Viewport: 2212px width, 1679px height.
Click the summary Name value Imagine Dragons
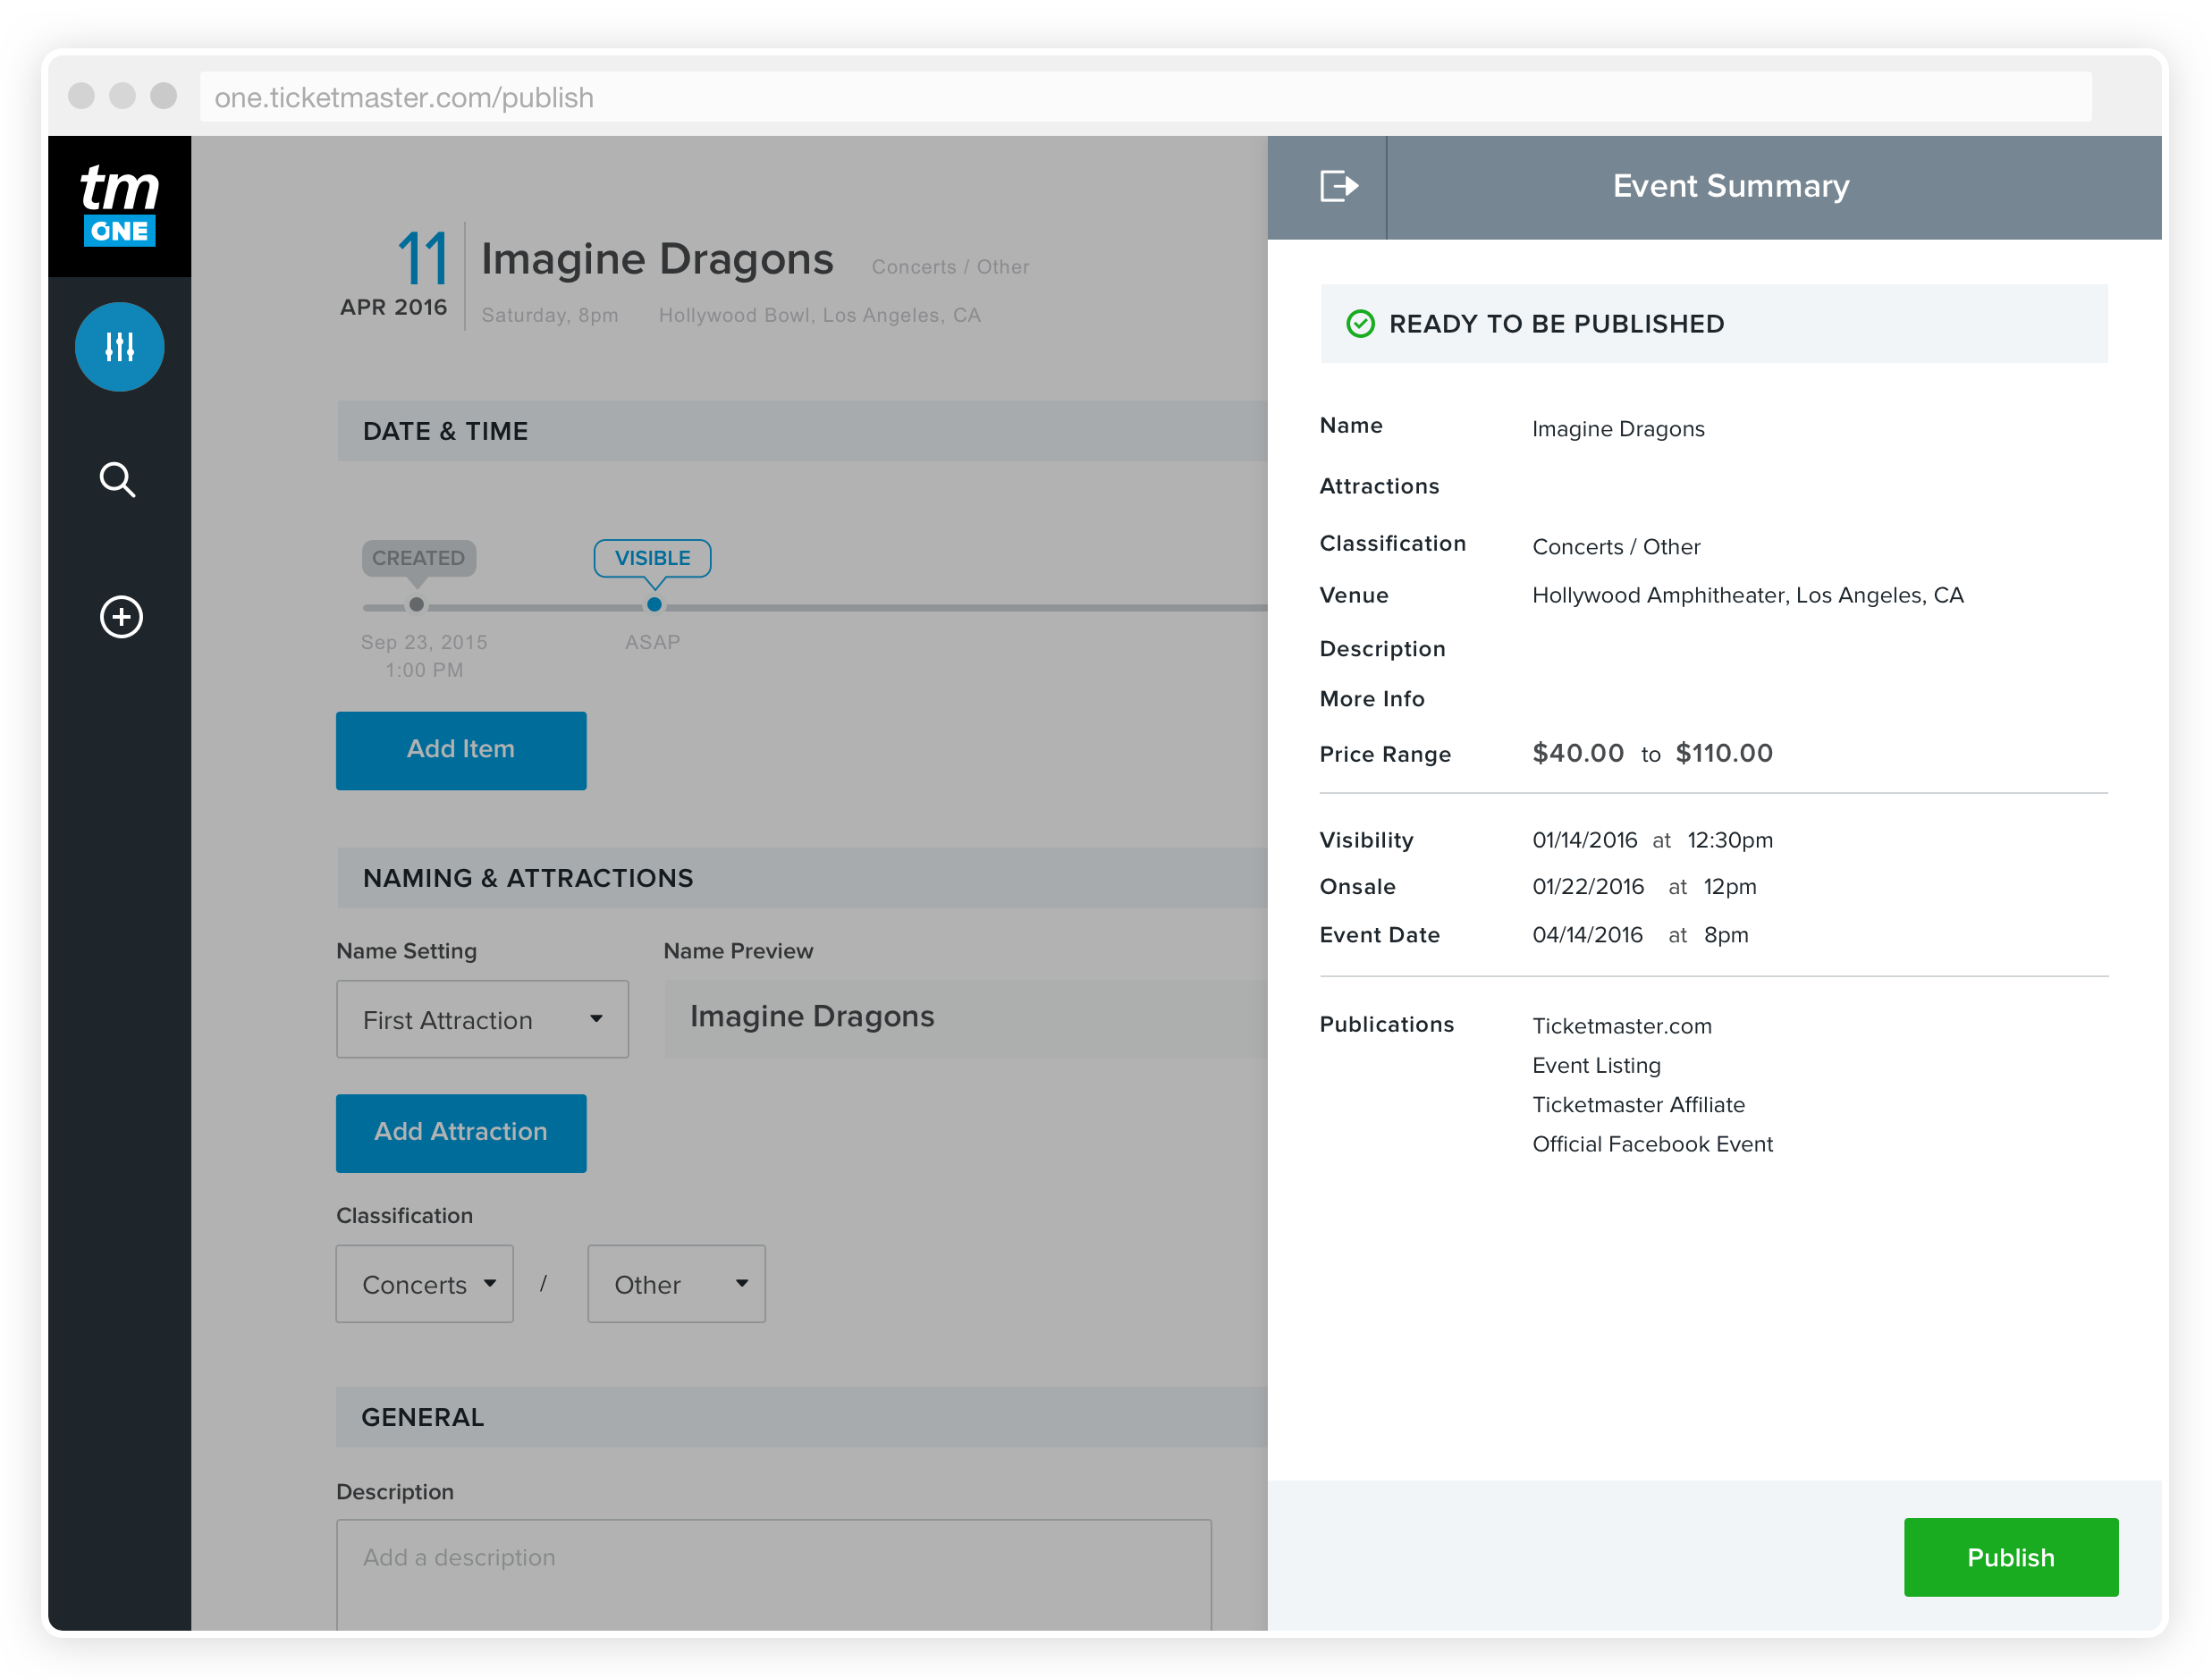(1618, 429)
